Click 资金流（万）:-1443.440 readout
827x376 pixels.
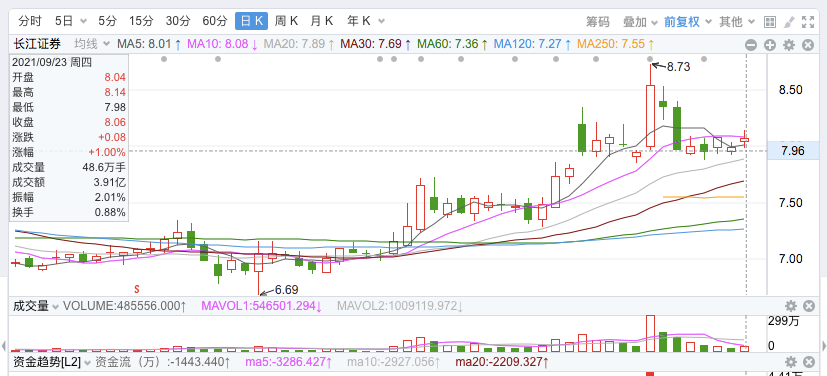pos(162,362)
